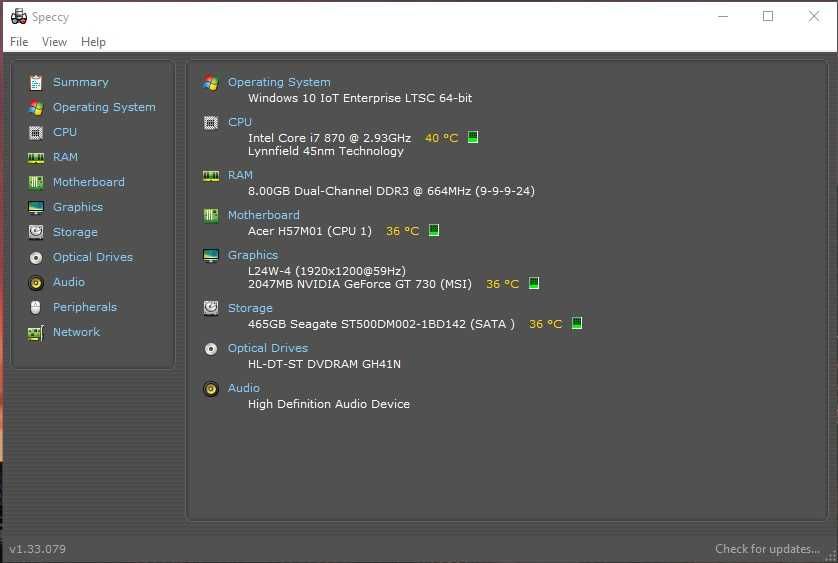Click the RAM heading link in main panel

click(x=240, y=175)
